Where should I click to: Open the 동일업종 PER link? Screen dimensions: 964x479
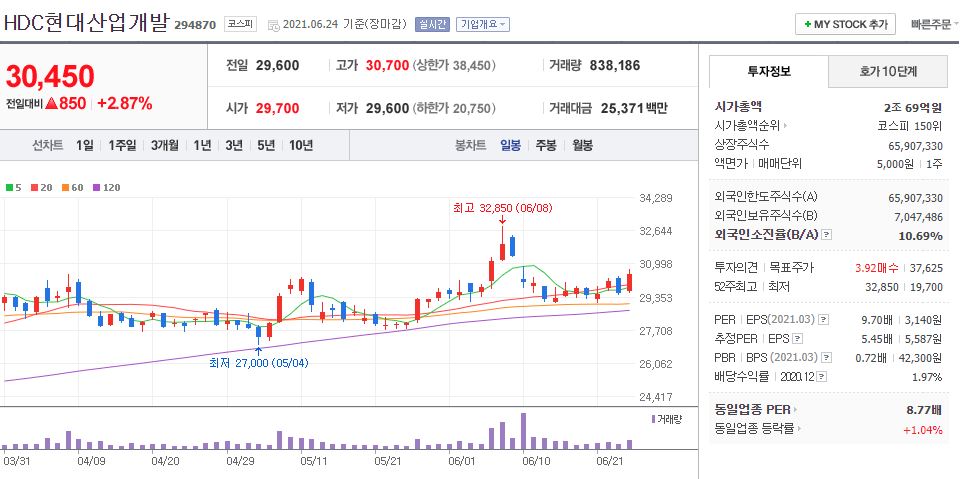[x=756, y=410]
